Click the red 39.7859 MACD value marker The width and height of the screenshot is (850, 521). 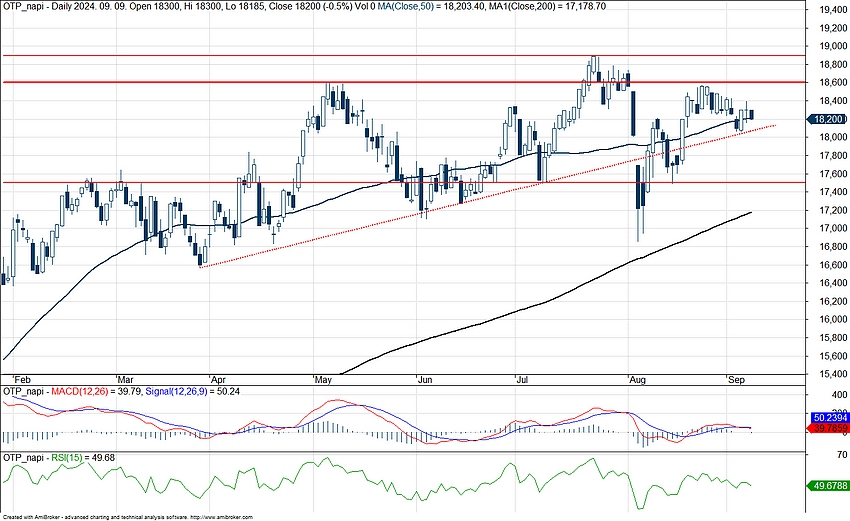829,428
